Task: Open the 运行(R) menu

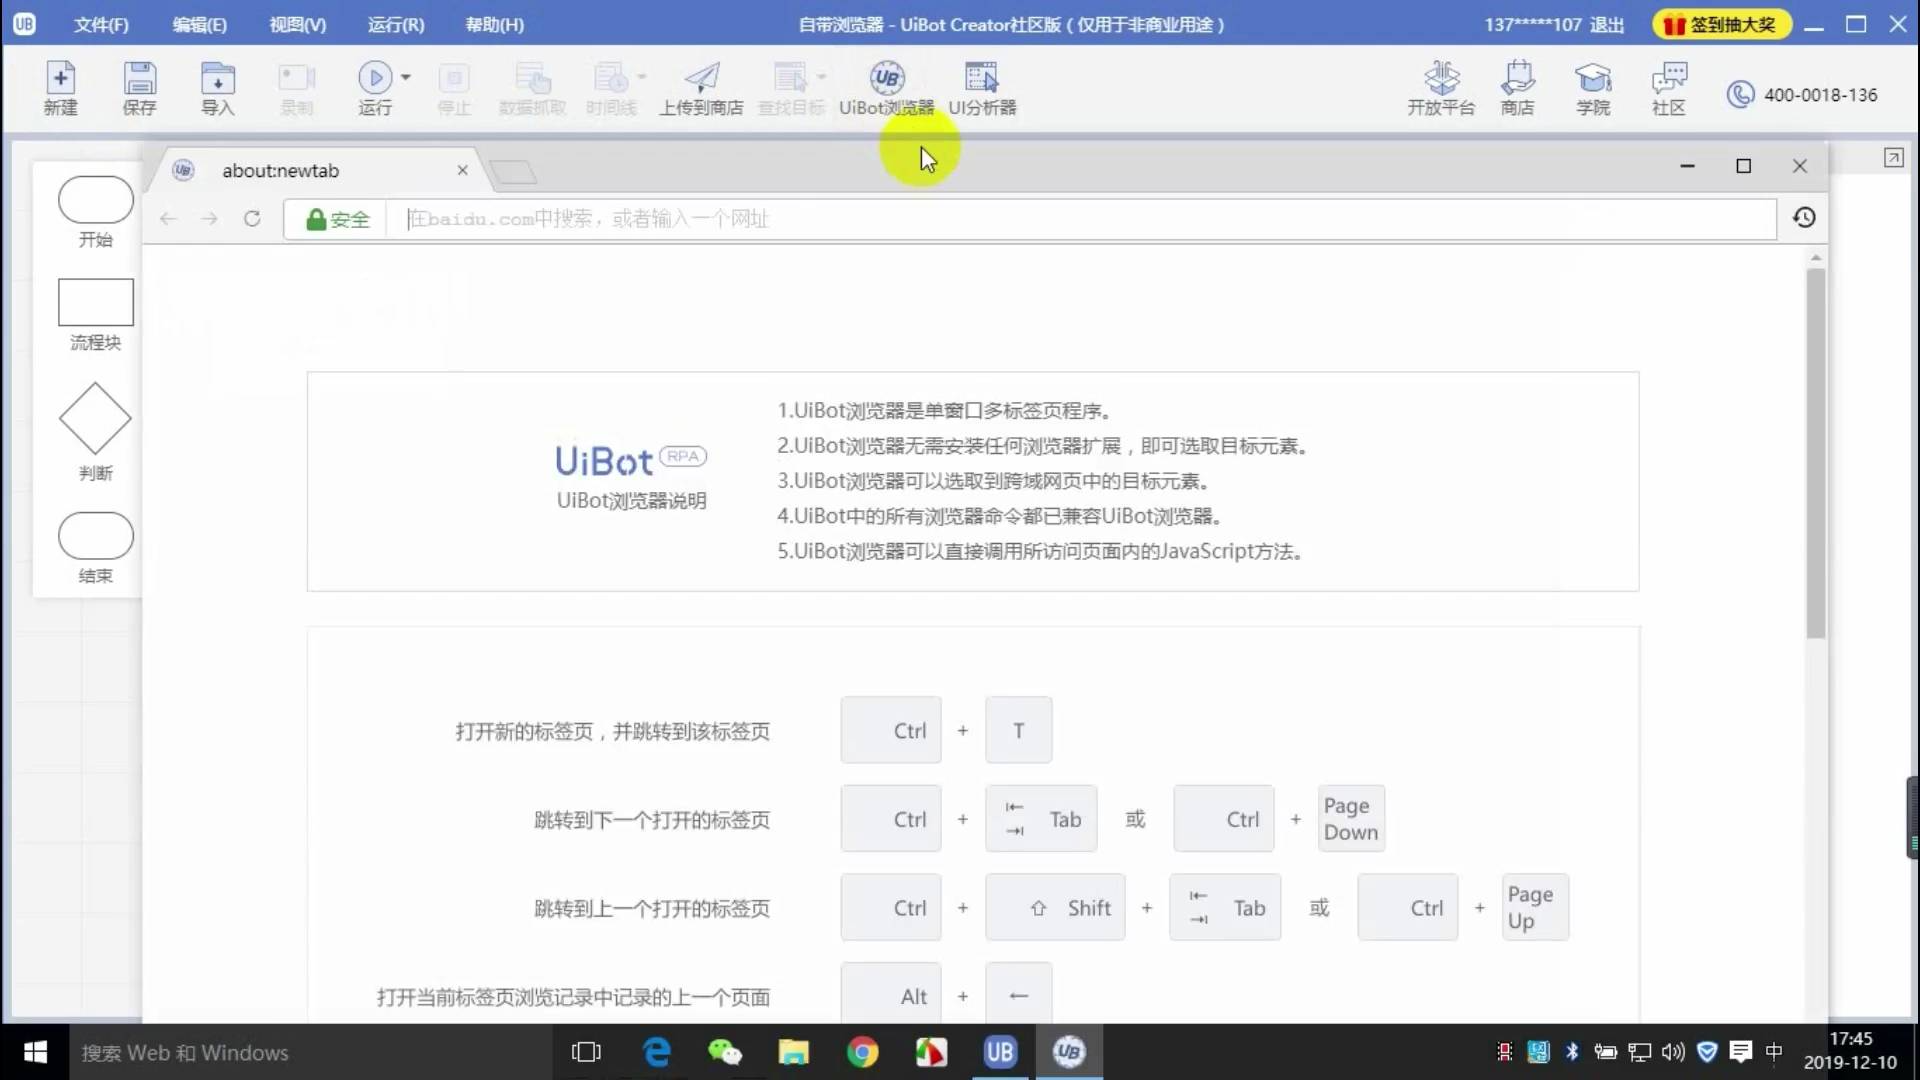Action: [x=396, y=24]
